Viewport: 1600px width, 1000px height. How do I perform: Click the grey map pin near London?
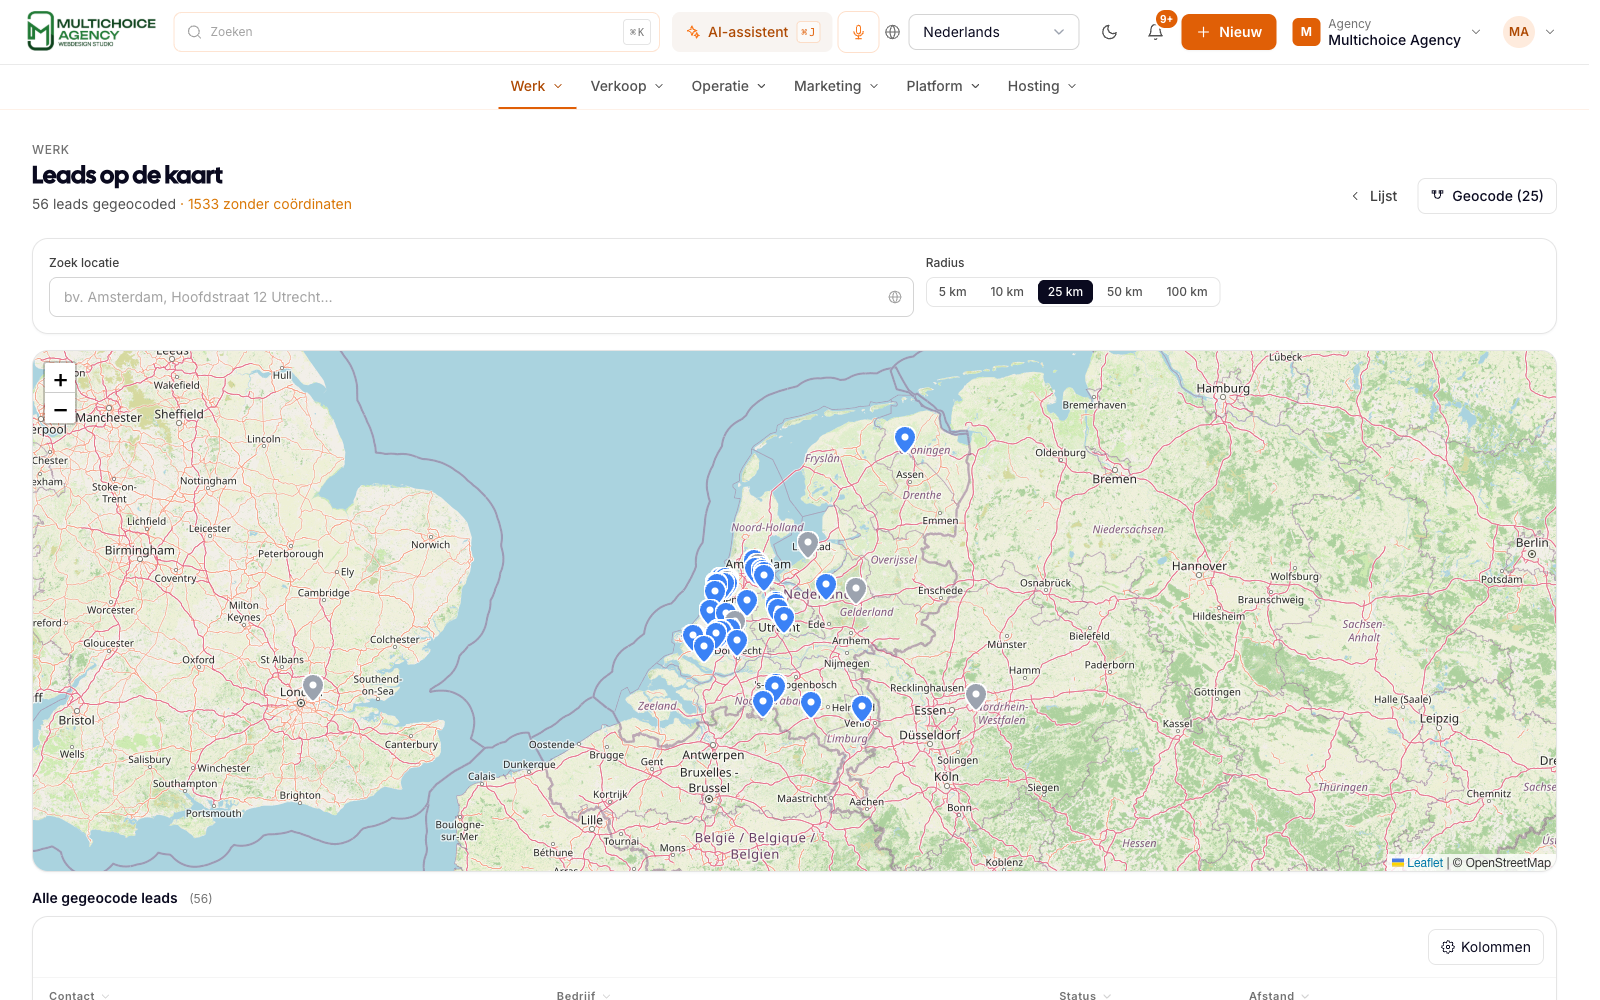pos(313,687)
